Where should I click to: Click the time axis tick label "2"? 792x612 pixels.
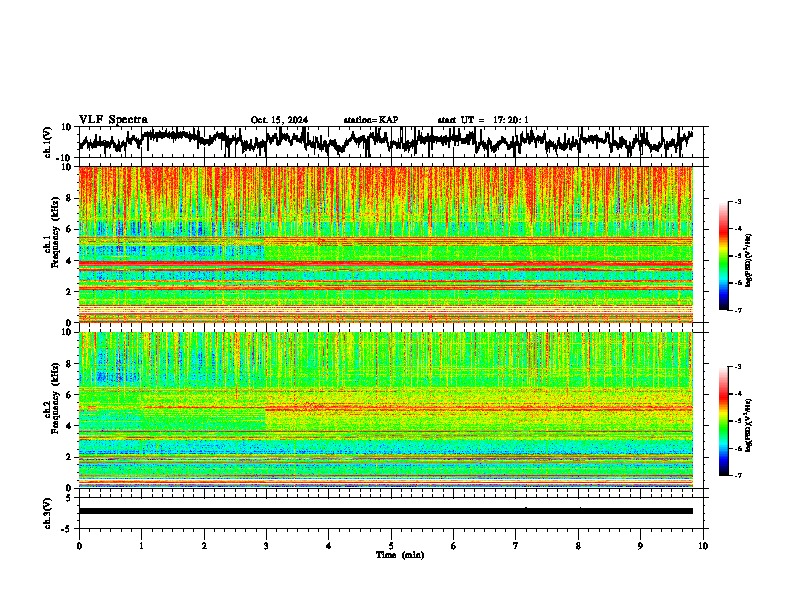(204, 546)
